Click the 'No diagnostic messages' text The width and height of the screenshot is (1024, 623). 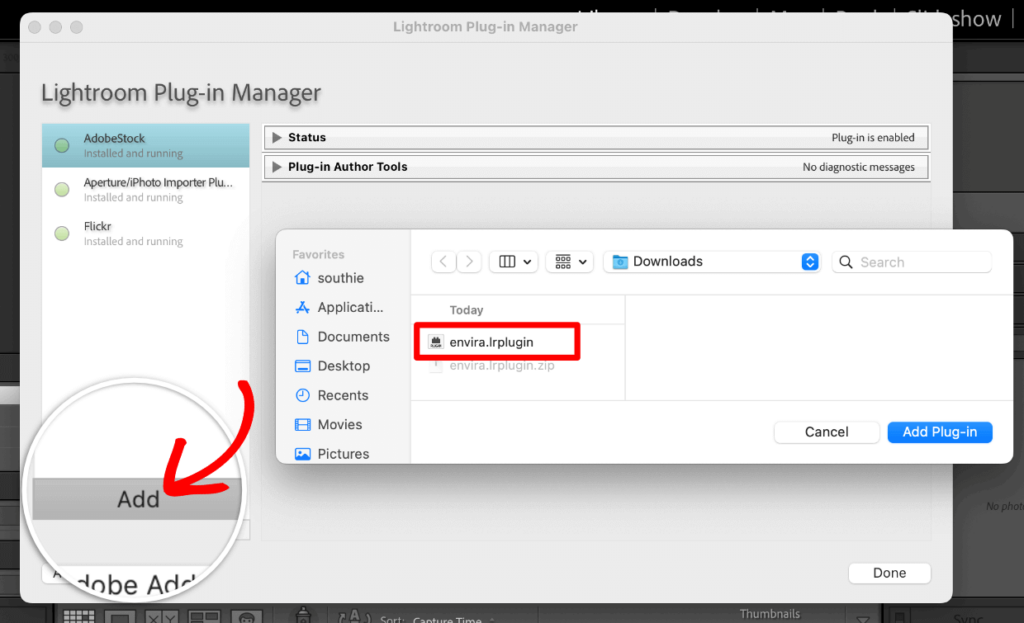pyautogui.click(x=858, y=167)
